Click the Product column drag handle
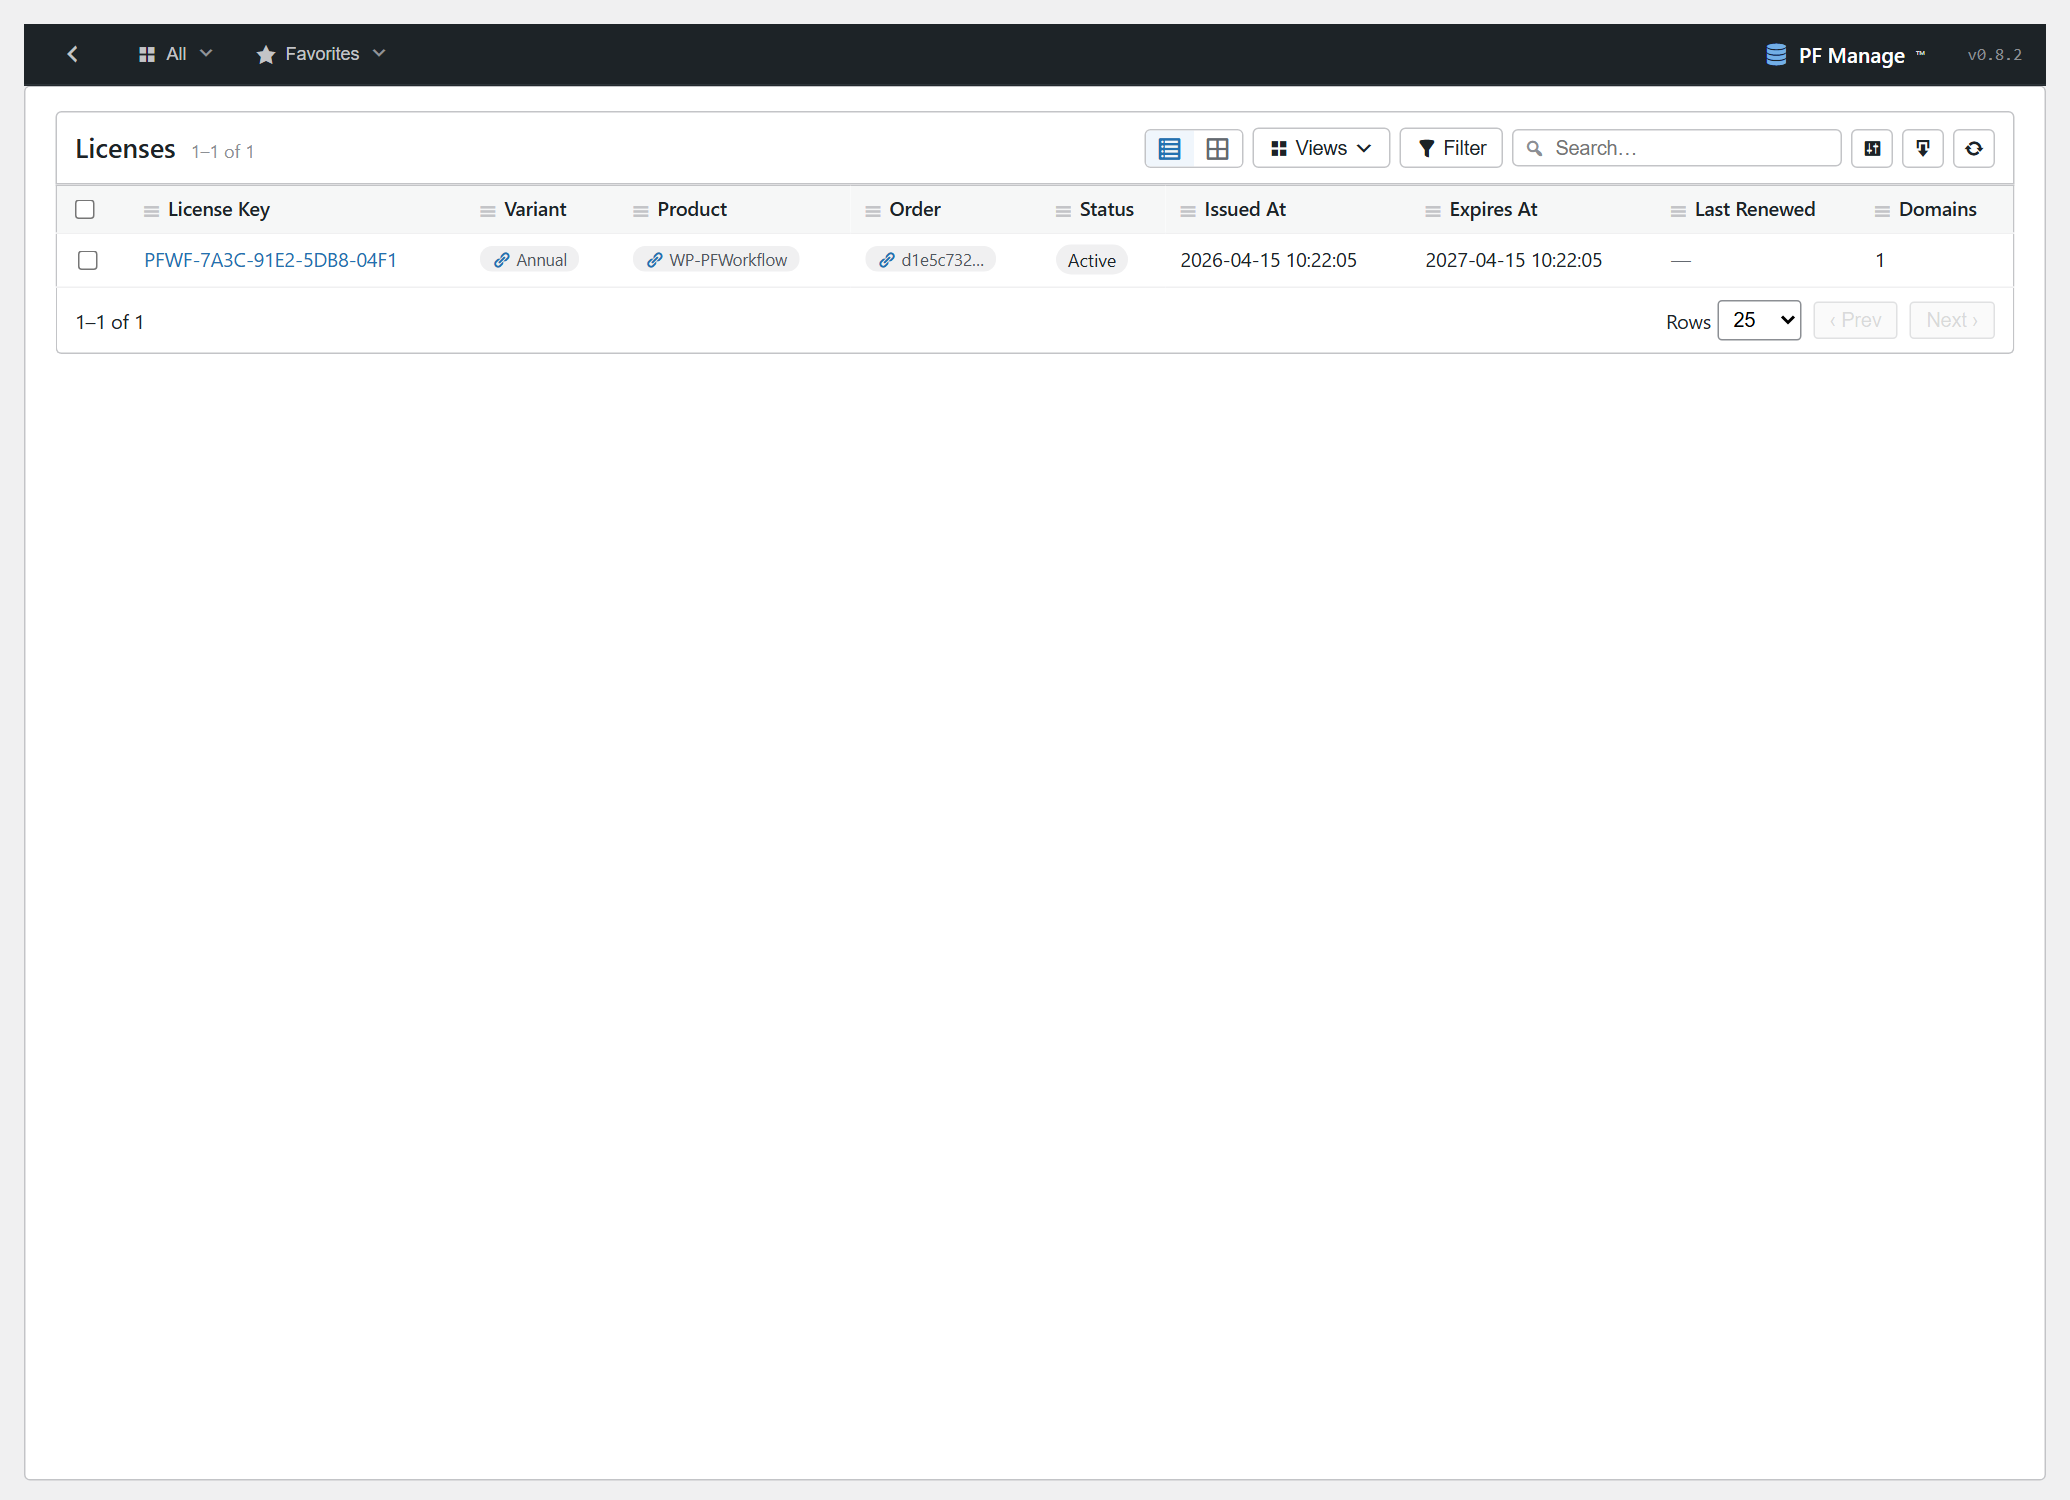Viewport: 2070px width, 1500px height. pyautogui.click(x=641, y=211)
